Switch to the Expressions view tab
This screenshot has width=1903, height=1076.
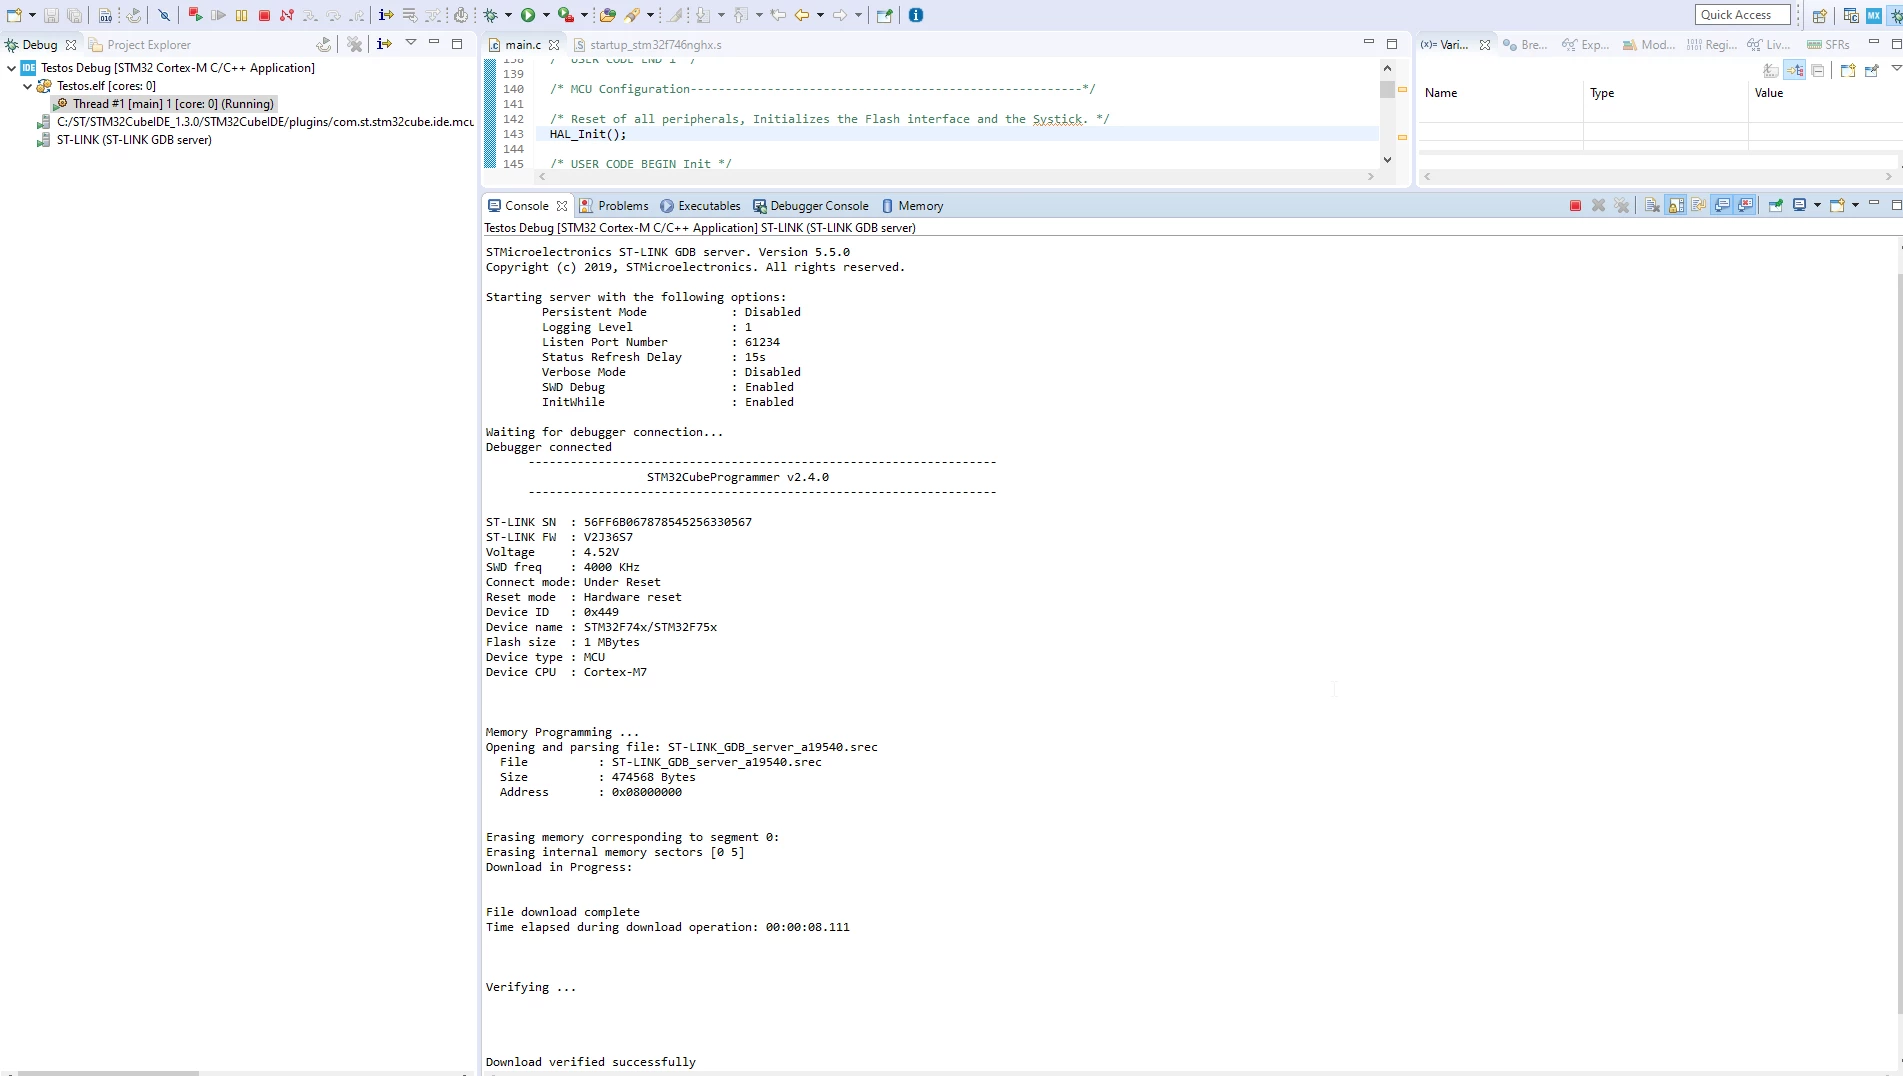[1586, 45]
